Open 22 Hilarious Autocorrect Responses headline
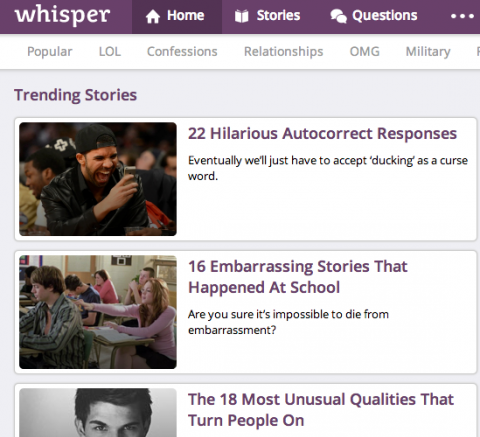Screen dimensions: 480x437 tap(322, 134)
